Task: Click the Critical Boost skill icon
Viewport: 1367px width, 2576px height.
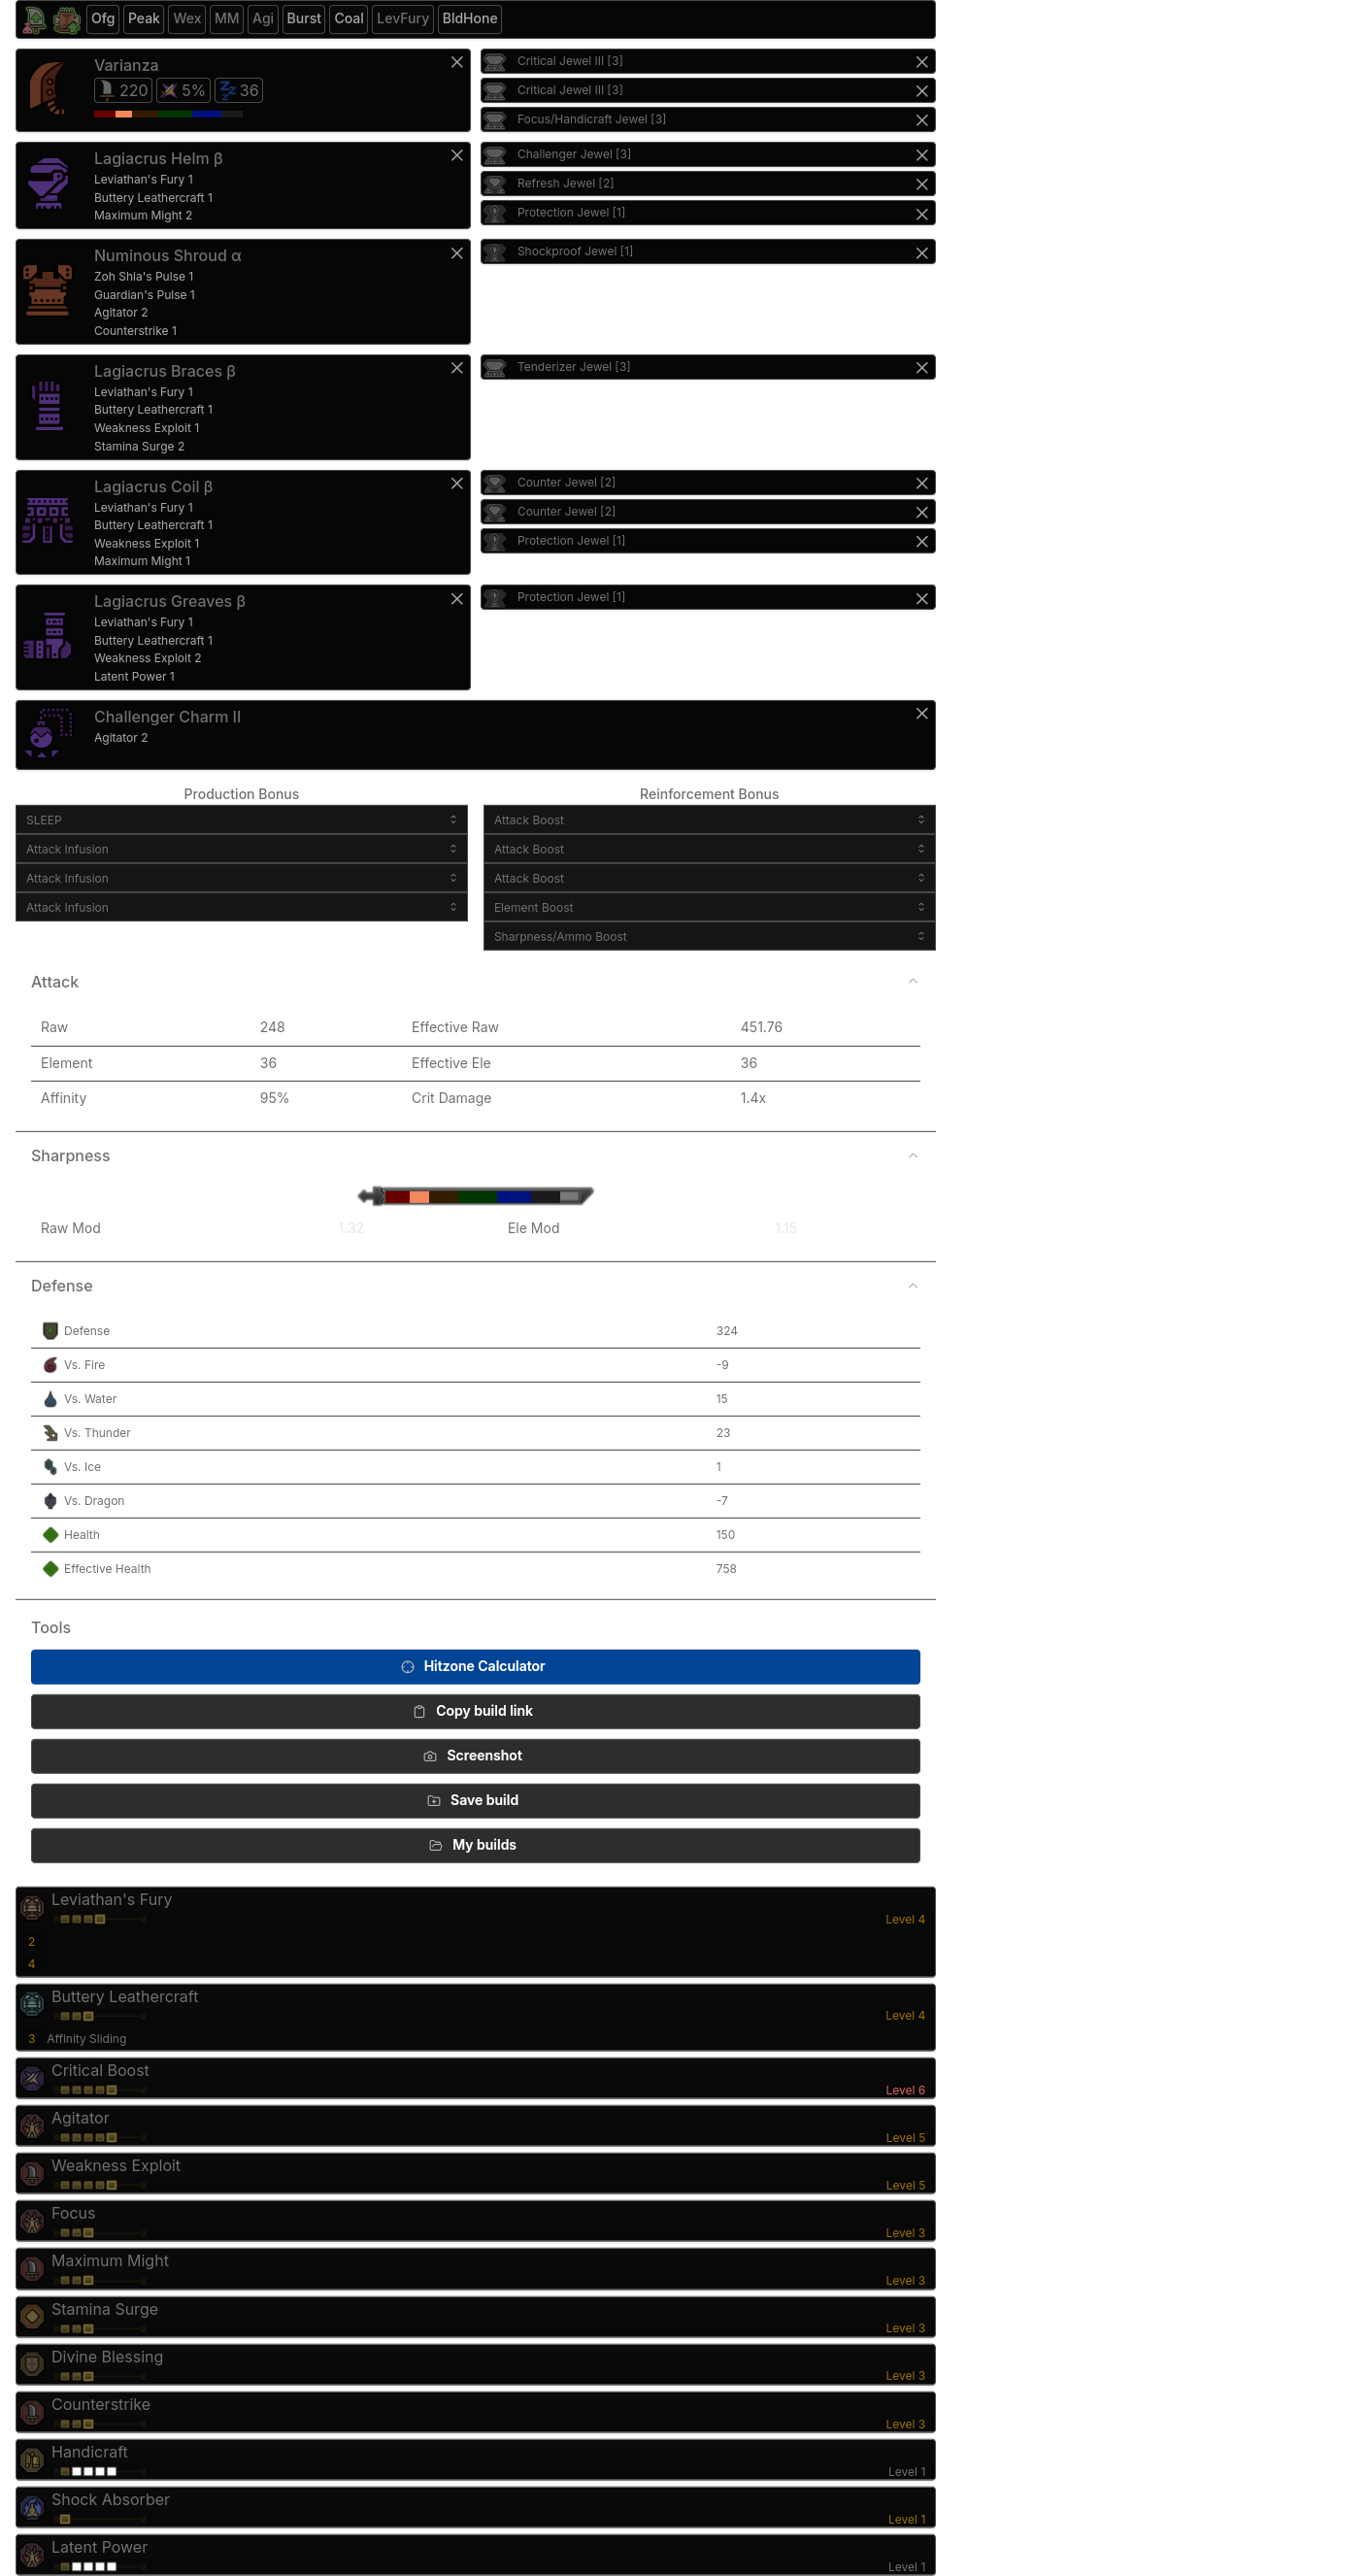Action: click(x=32, y=2078)
